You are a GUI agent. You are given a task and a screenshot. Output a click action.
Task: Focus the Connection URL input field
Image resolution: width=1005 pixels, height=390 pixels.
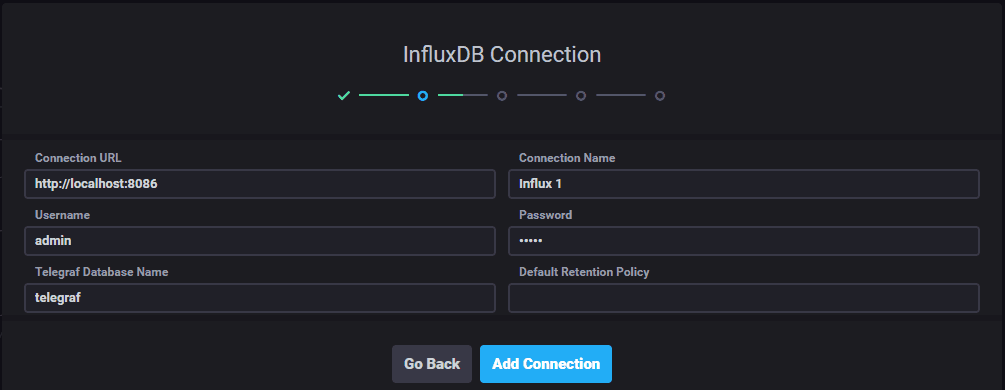260,184
